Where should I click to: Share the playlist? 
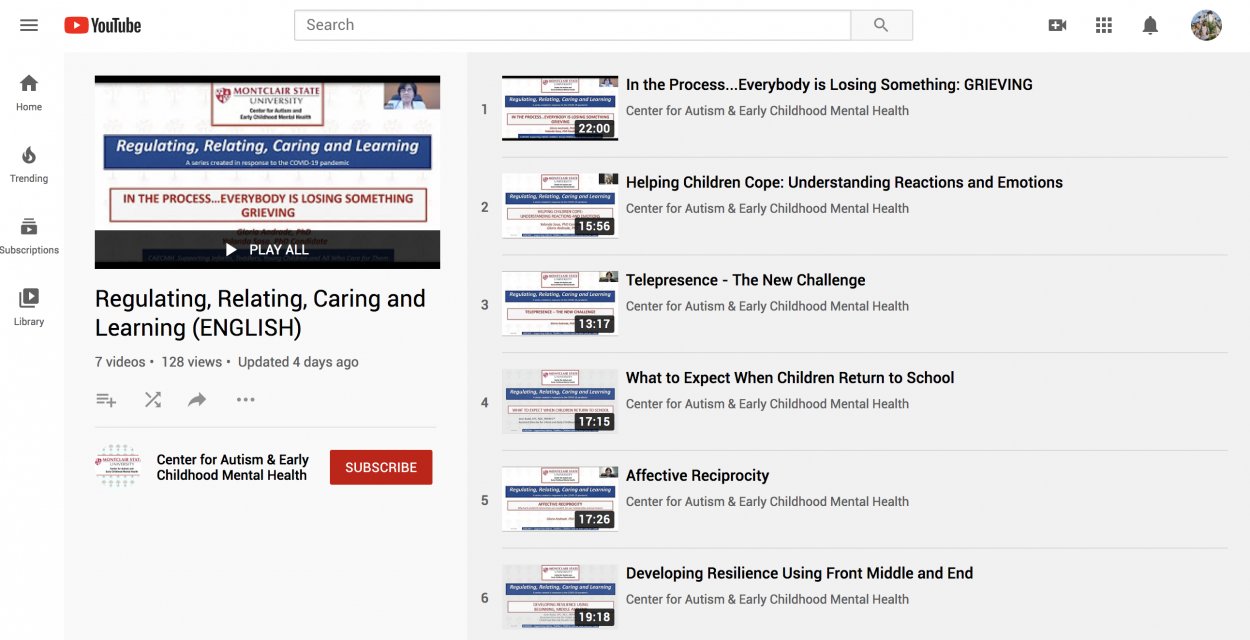tap(197, 399)
